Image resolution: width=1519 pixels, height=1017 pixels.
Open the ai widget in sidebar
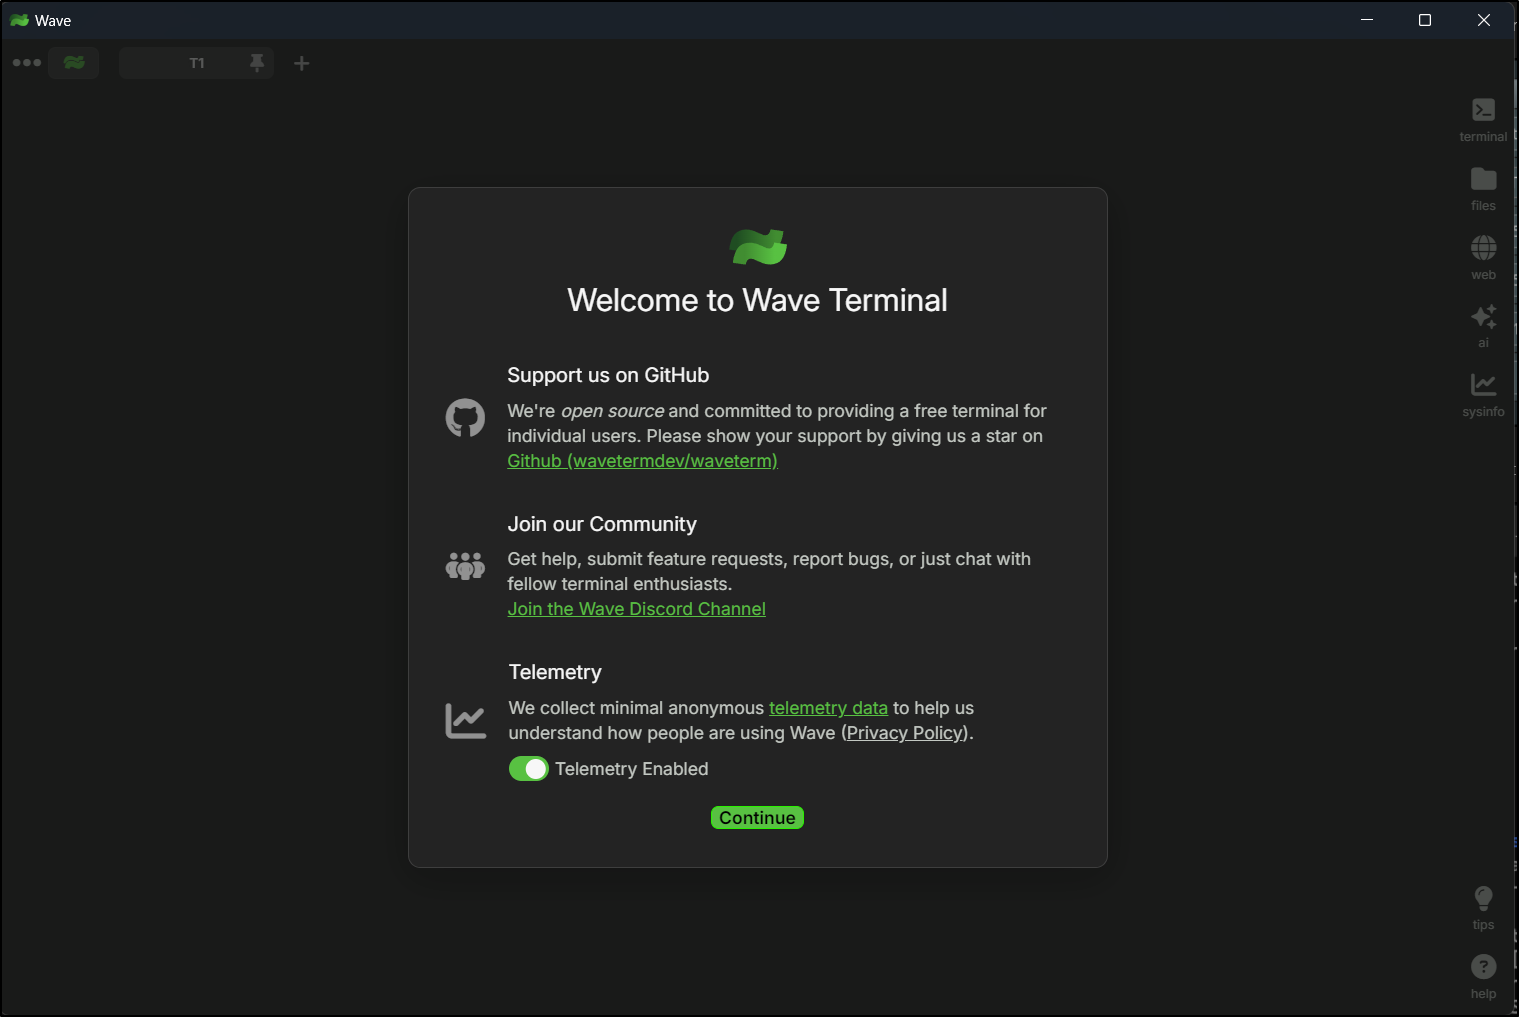tap(1483, 326)
